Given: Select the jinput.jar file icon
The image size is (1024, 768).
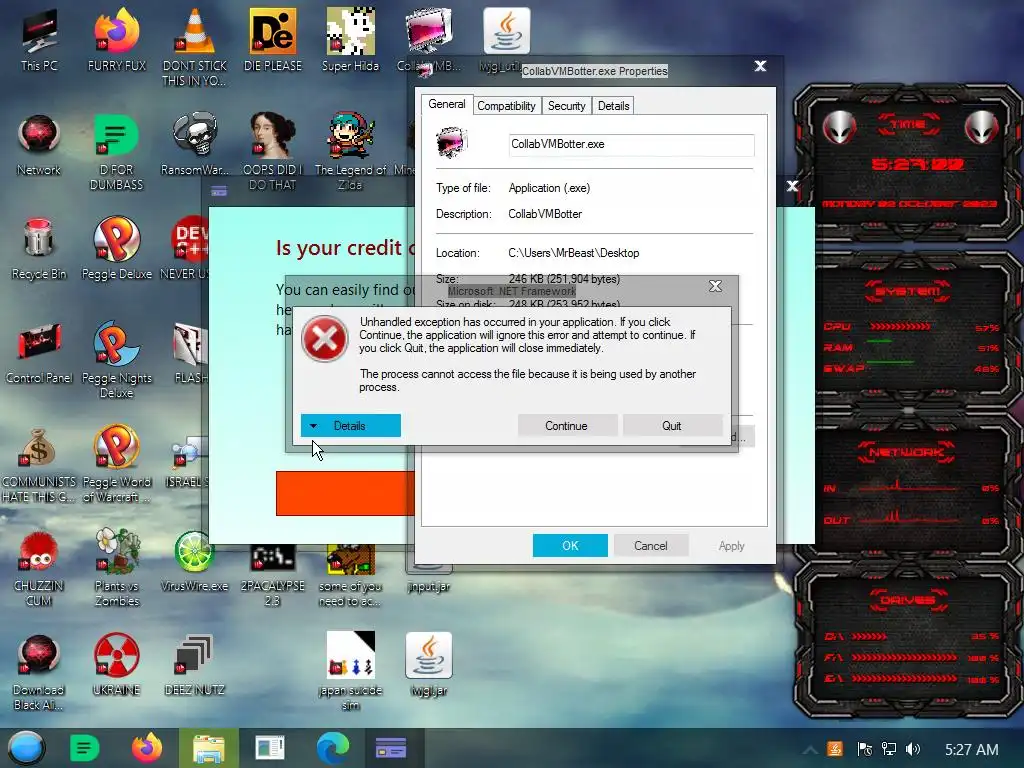Looking at the screenshot, I should 428,578.
